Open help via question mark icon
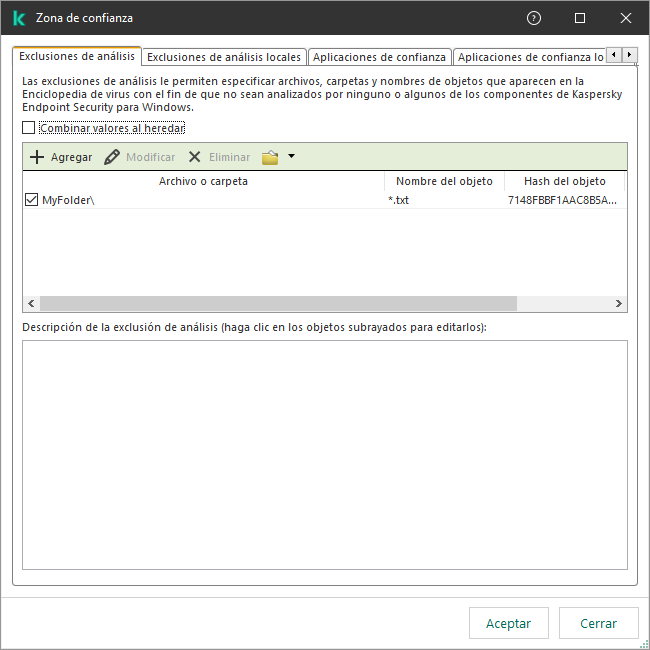The image size is (650, 650). [534, 18]
